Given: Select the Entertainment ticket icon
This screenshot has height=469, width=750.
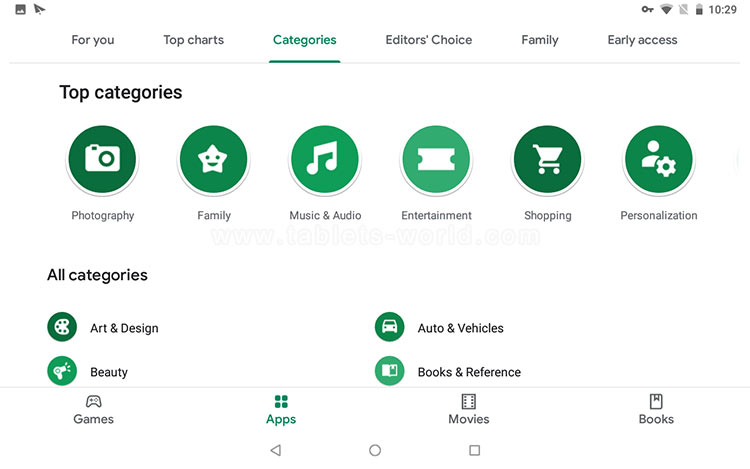Looking at the screenshot, I should pyautogui.click(x=436, y=158).
